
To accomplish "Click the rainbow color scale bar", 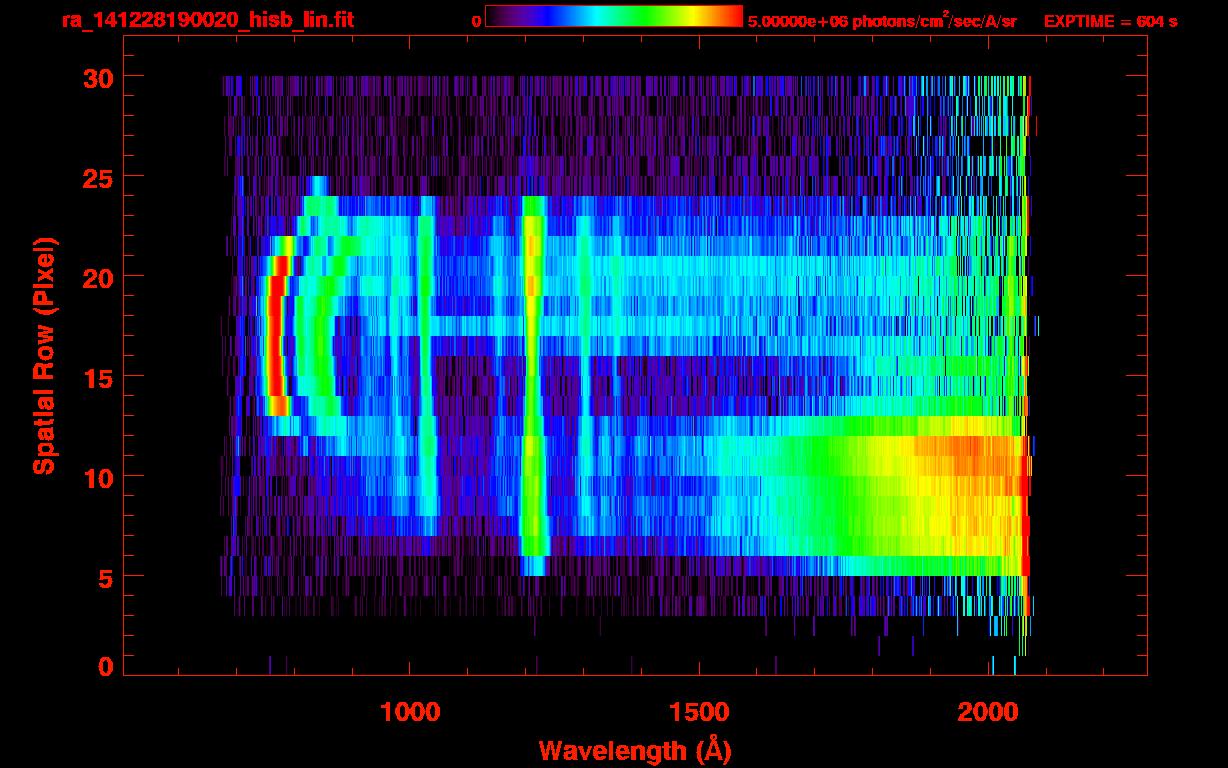I will click(x=614, y=16).
